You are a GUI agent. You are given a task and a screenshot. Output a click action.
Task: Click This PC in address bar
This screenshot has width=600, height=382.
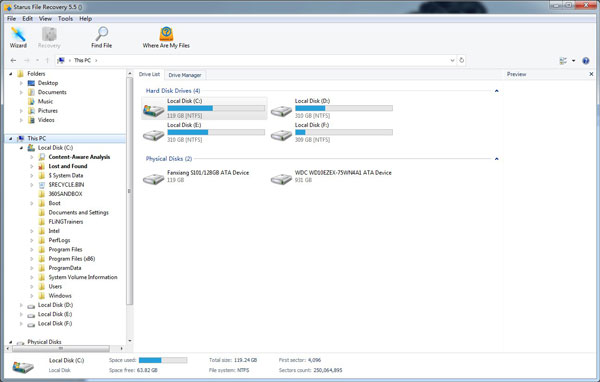click(x=82, y=60)
